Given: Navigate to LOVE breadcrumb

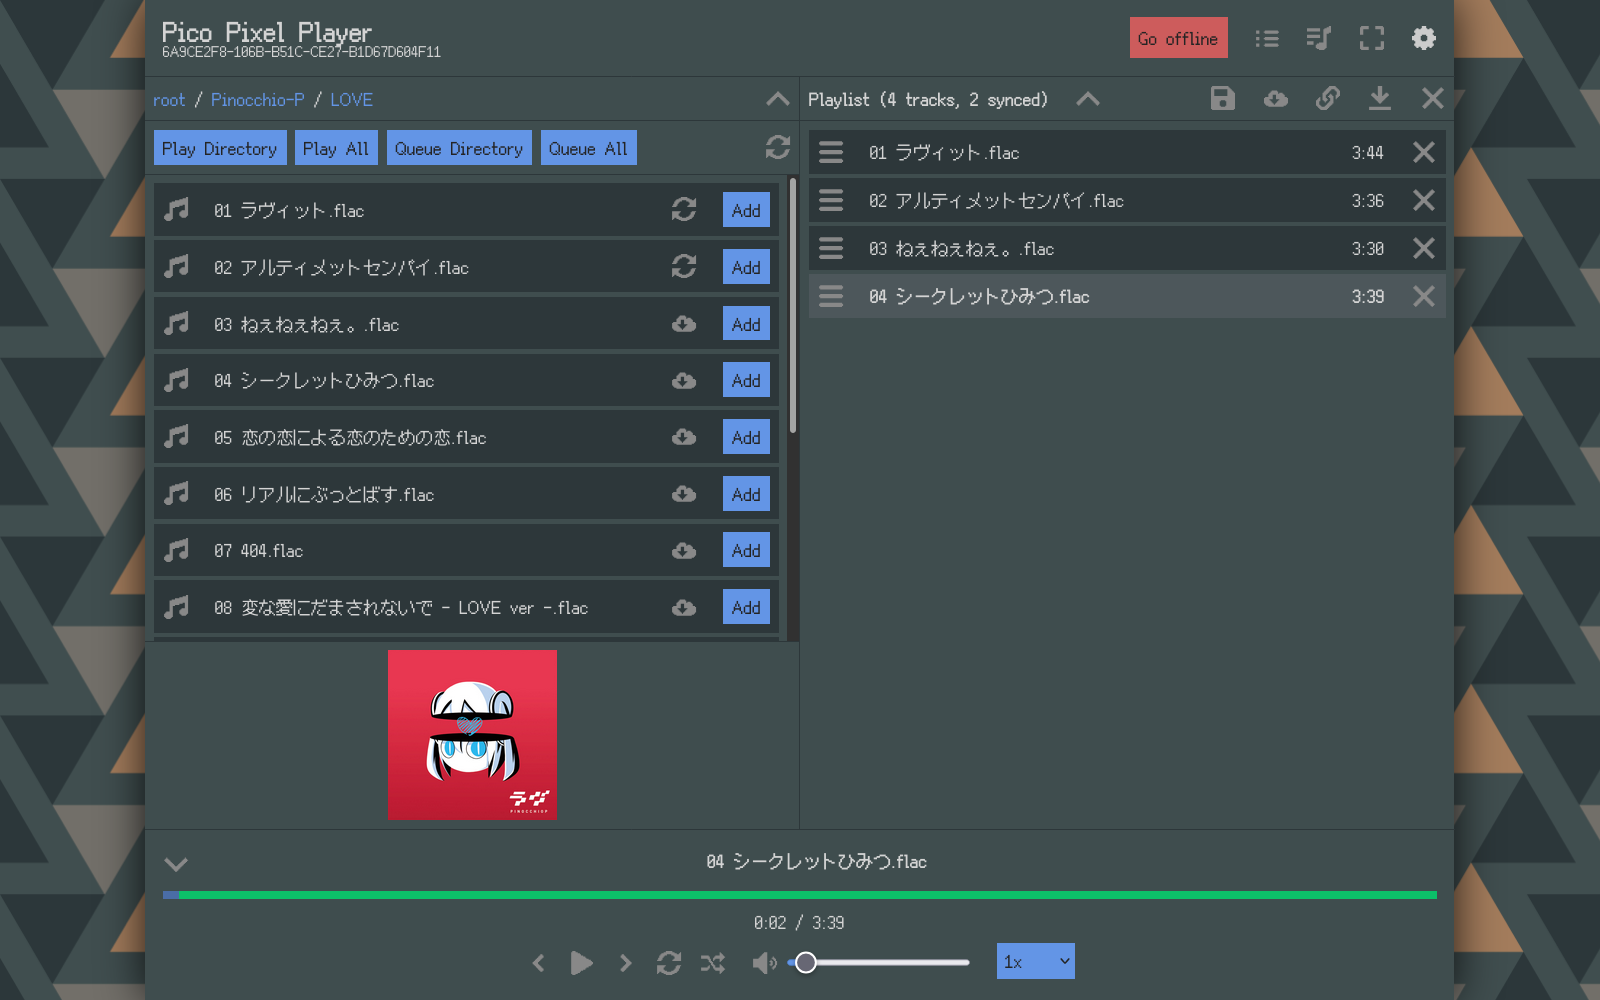Looking at the screenshot, I should (x=351, y=100).
